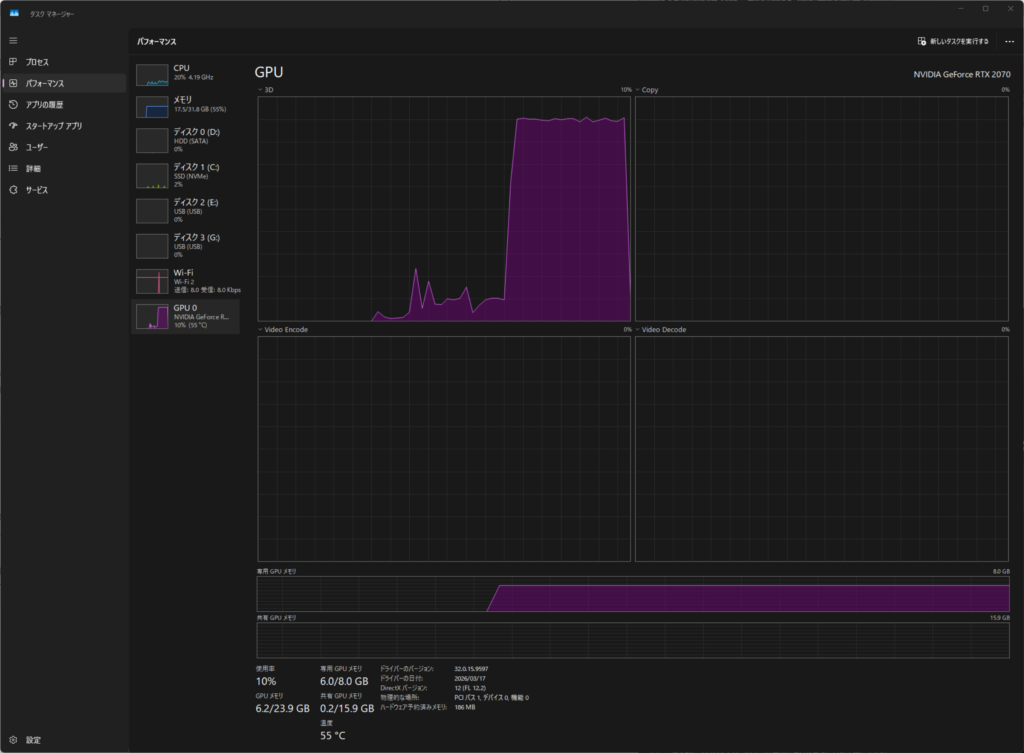Select the CPU performance entry
This screenshot has height=753, width=1024.
(x=186, y=74)
